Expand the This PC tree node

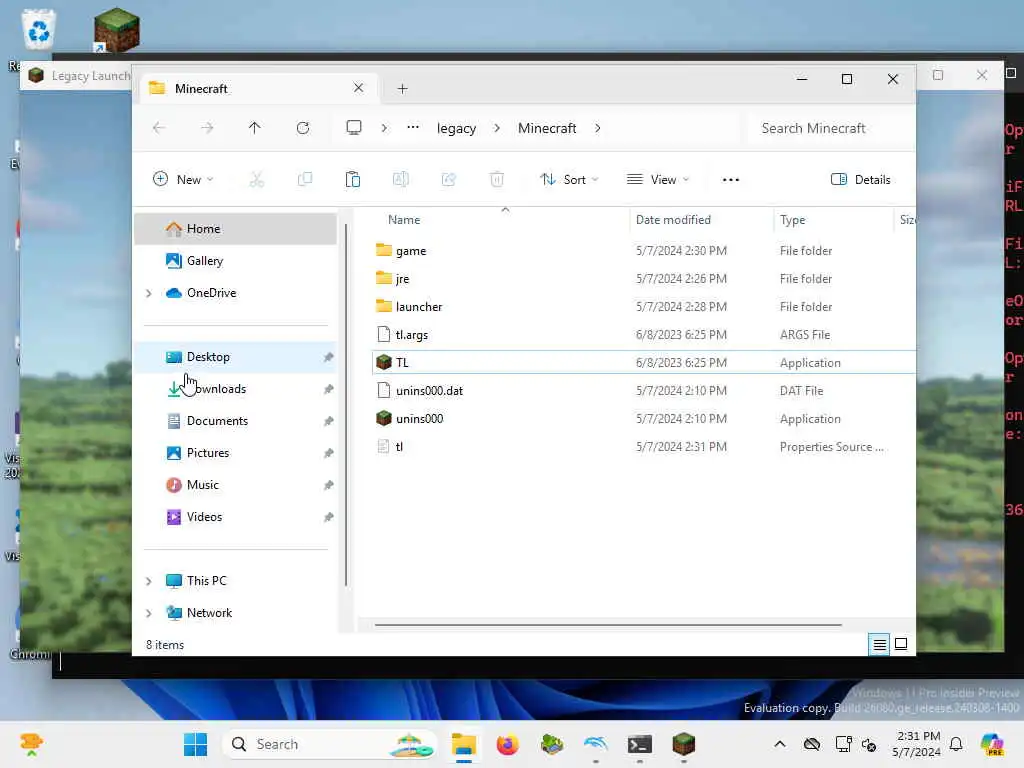pyautogui.click(x=149, y=581)
